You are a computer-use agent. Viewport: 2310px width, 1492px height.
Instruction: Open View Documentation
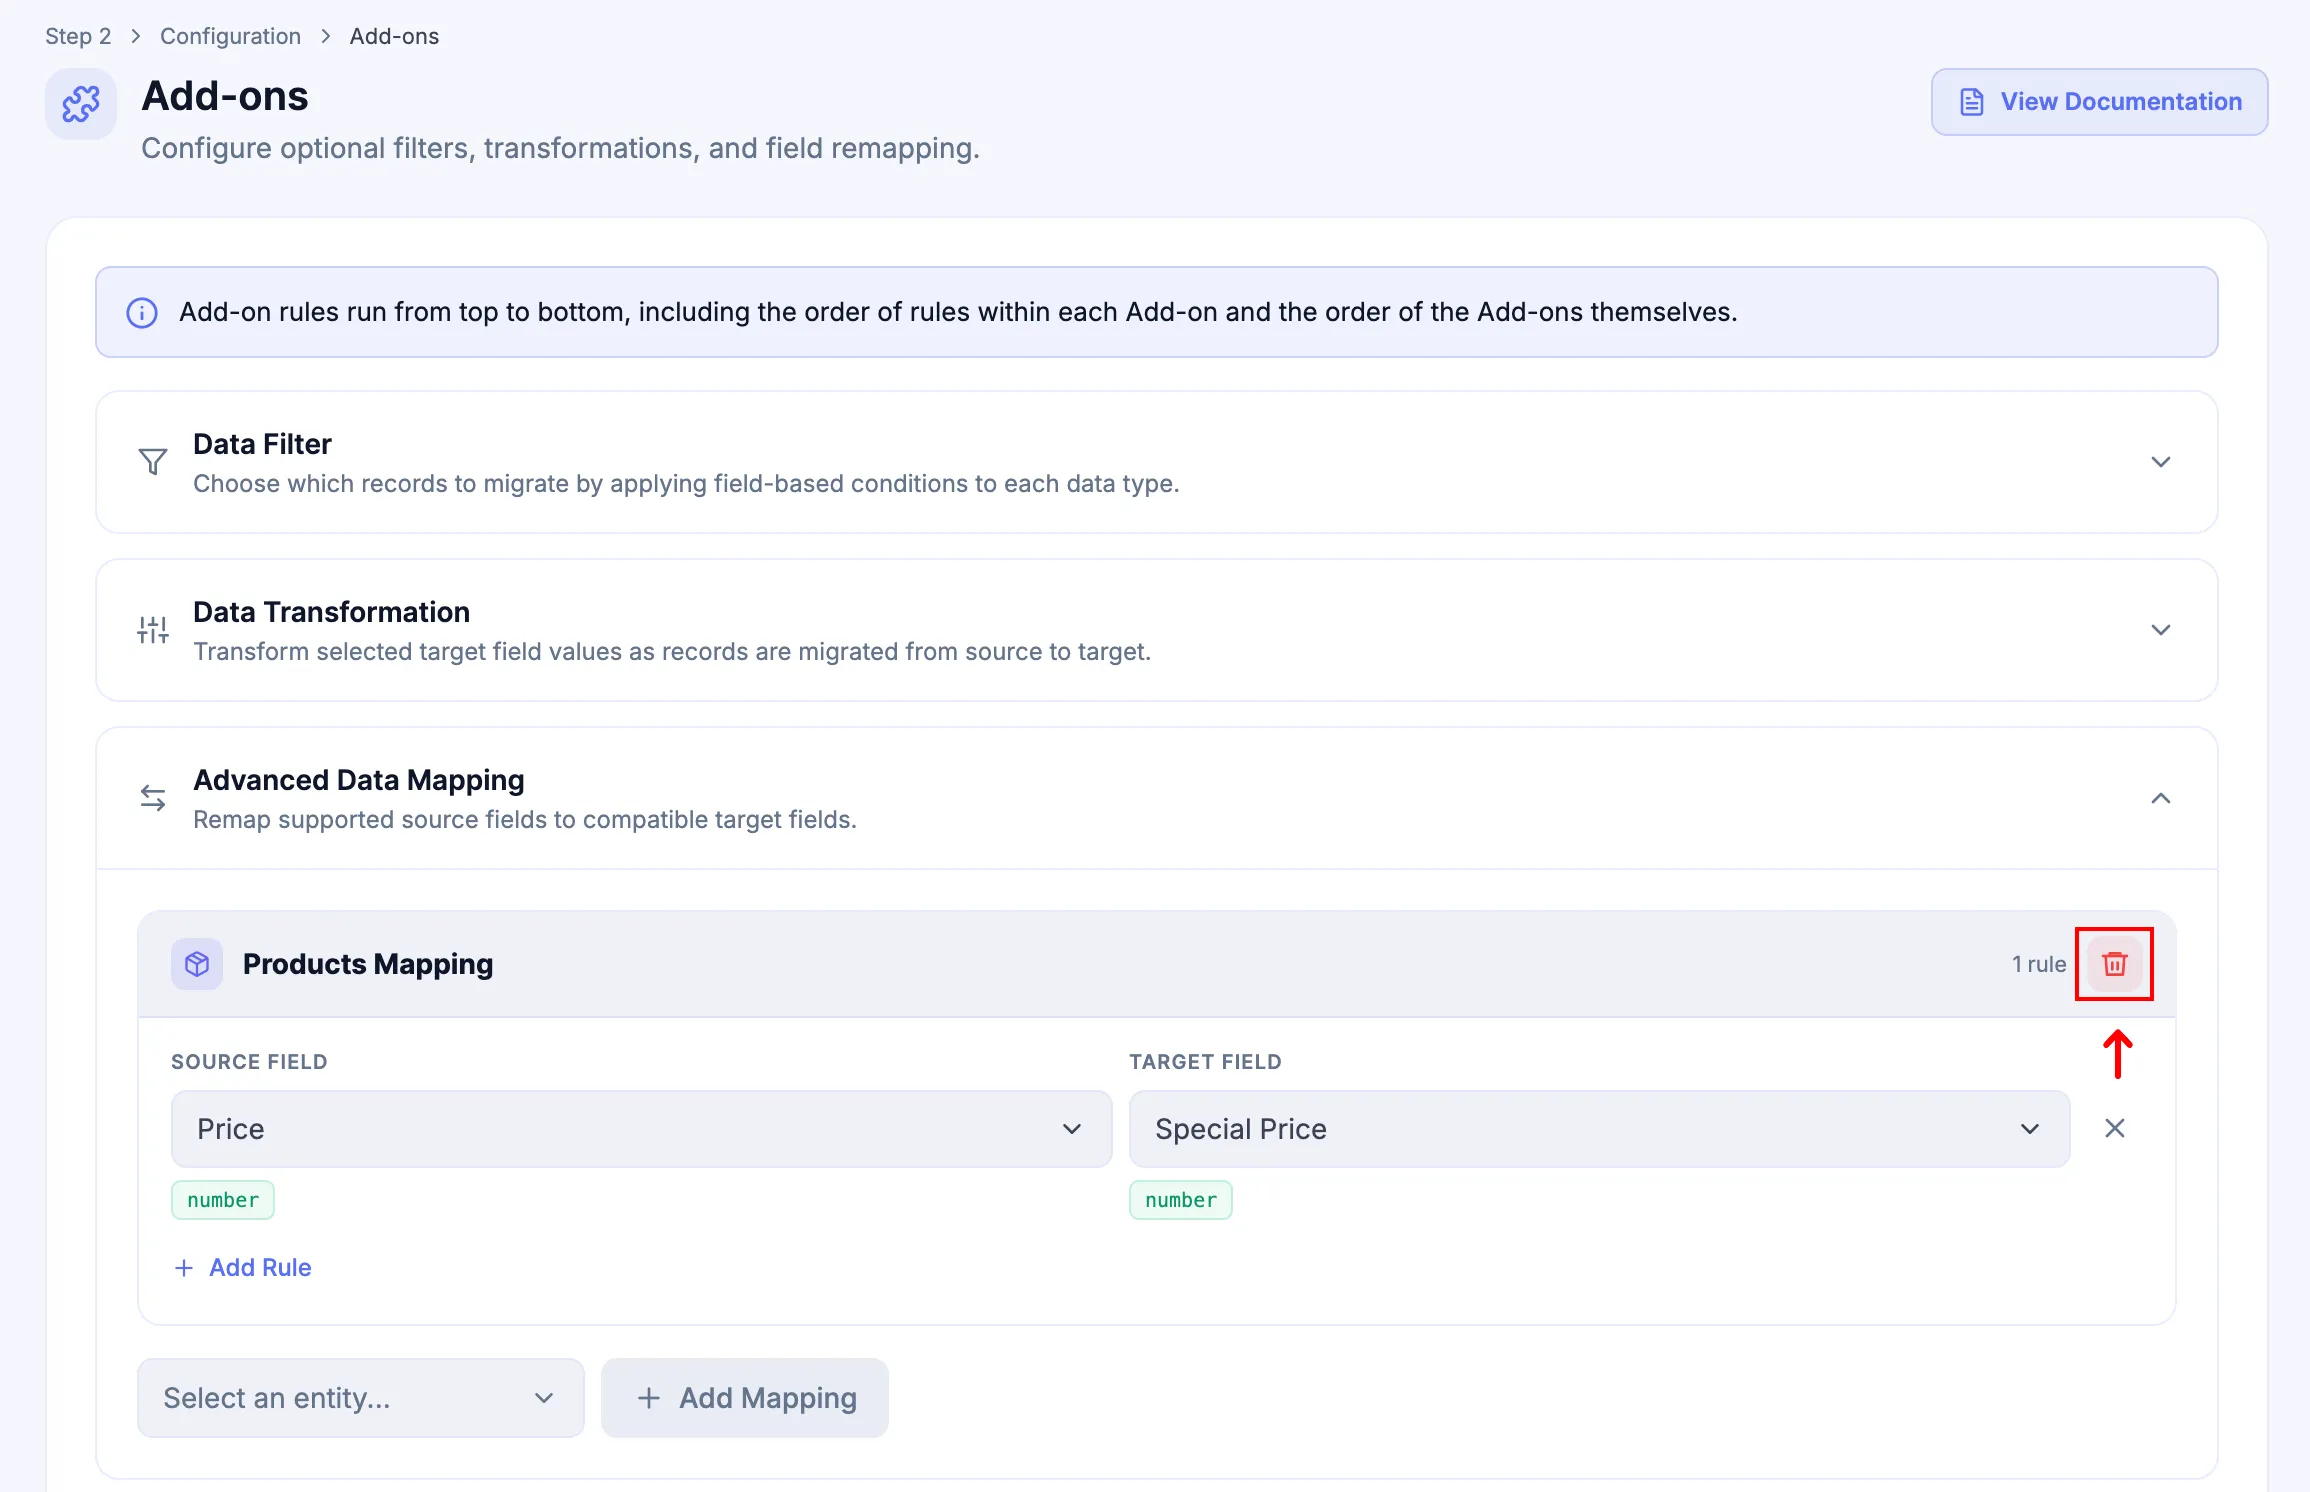pyautogui.click(x=2099, y=102)
